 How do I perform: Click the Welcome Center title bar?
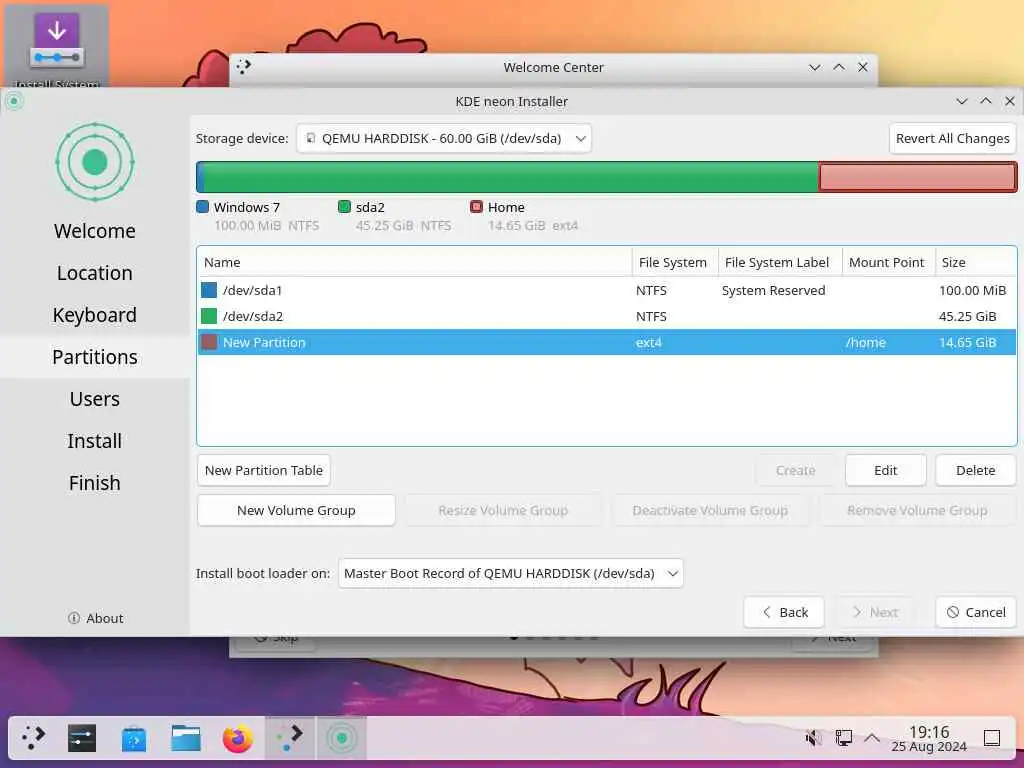point(553,67)
